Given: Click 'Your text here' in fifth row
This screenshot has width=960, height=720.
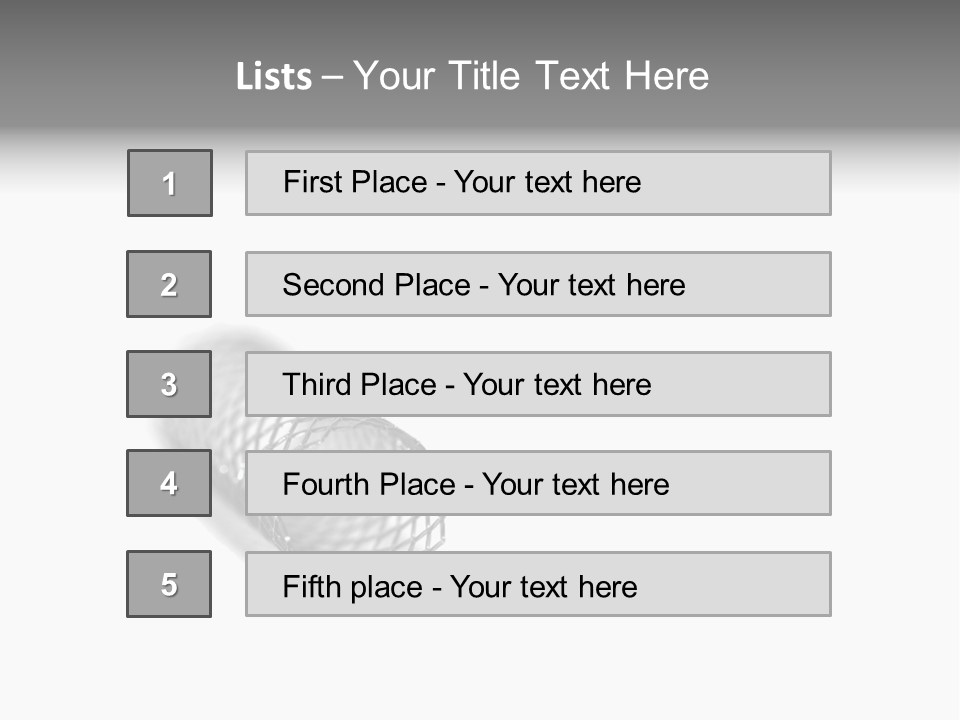Looking at the screenshot, I should coord(543,587).
